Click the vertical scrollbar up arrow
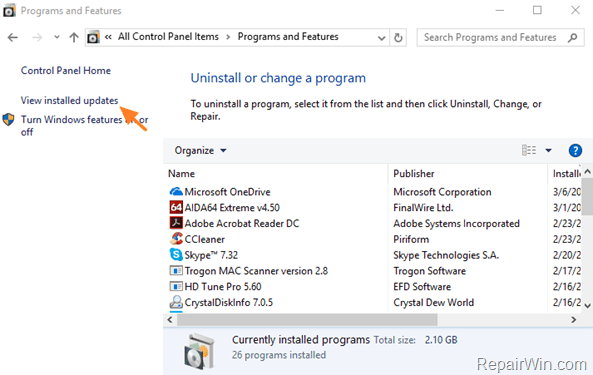Screen dimensions: 593x375 tap(587, 172)
